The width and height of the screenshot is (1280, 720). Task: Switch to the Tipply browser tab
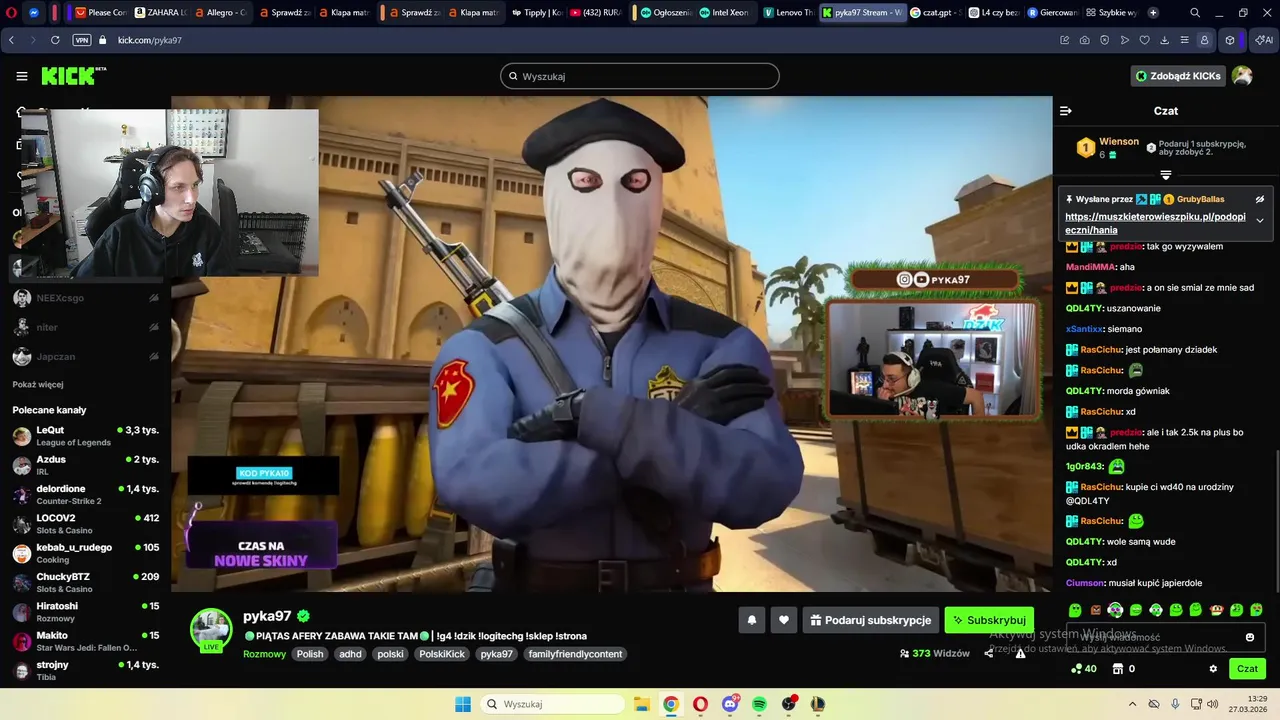(x=538, y=13)
